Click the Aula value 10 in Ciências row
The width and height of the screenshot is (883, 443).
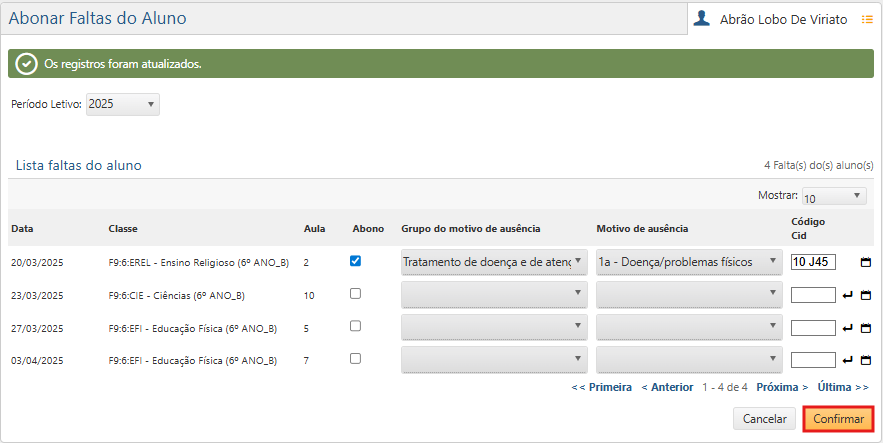(309, 296)
